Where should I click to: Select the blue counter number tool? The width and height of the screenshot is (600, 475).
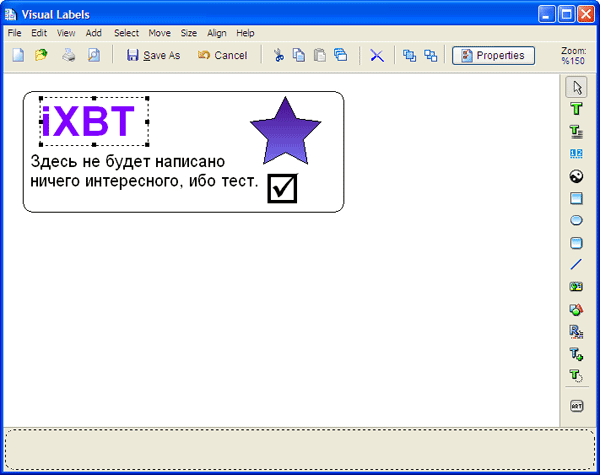576,153
